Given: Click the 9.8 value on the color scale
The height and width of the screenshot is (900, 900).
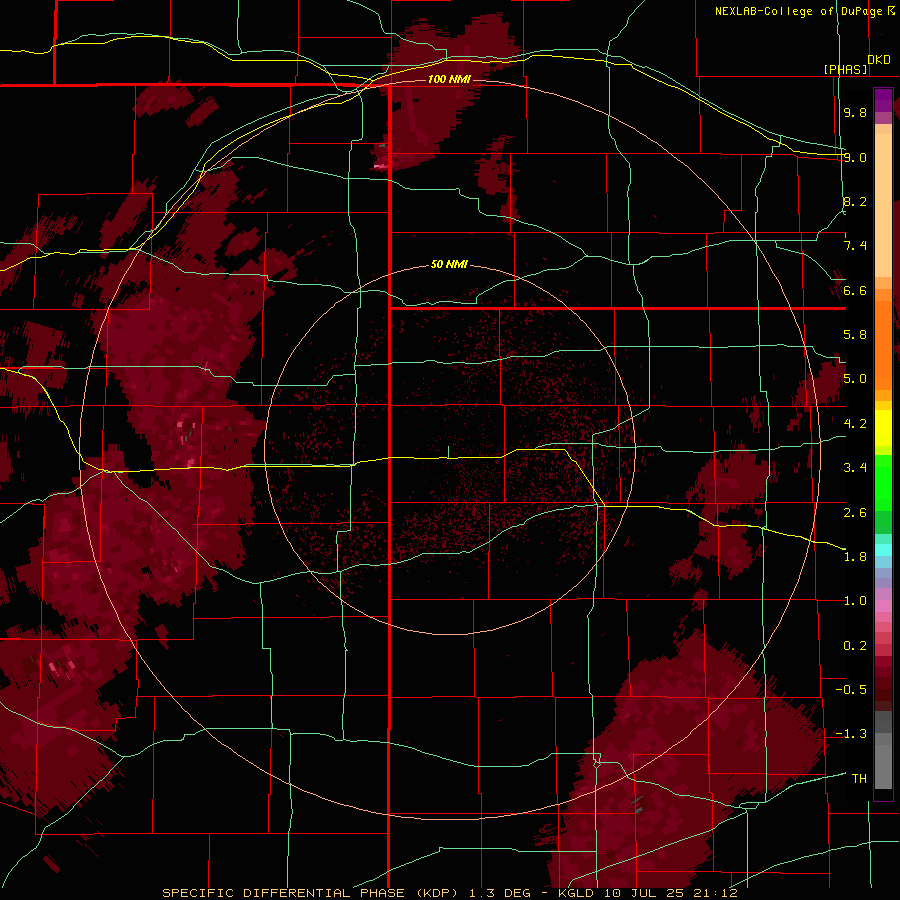Looking at the screenshot, I should pyautogui.click(x=855, y=112).
